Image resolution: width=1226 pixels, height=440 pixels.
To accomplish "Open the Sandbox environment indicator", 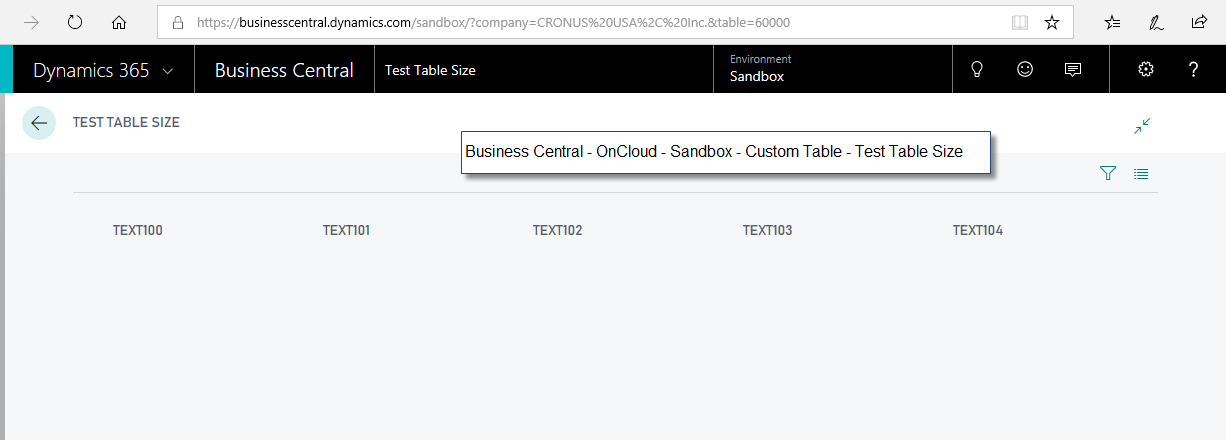I will coord(757,69).
